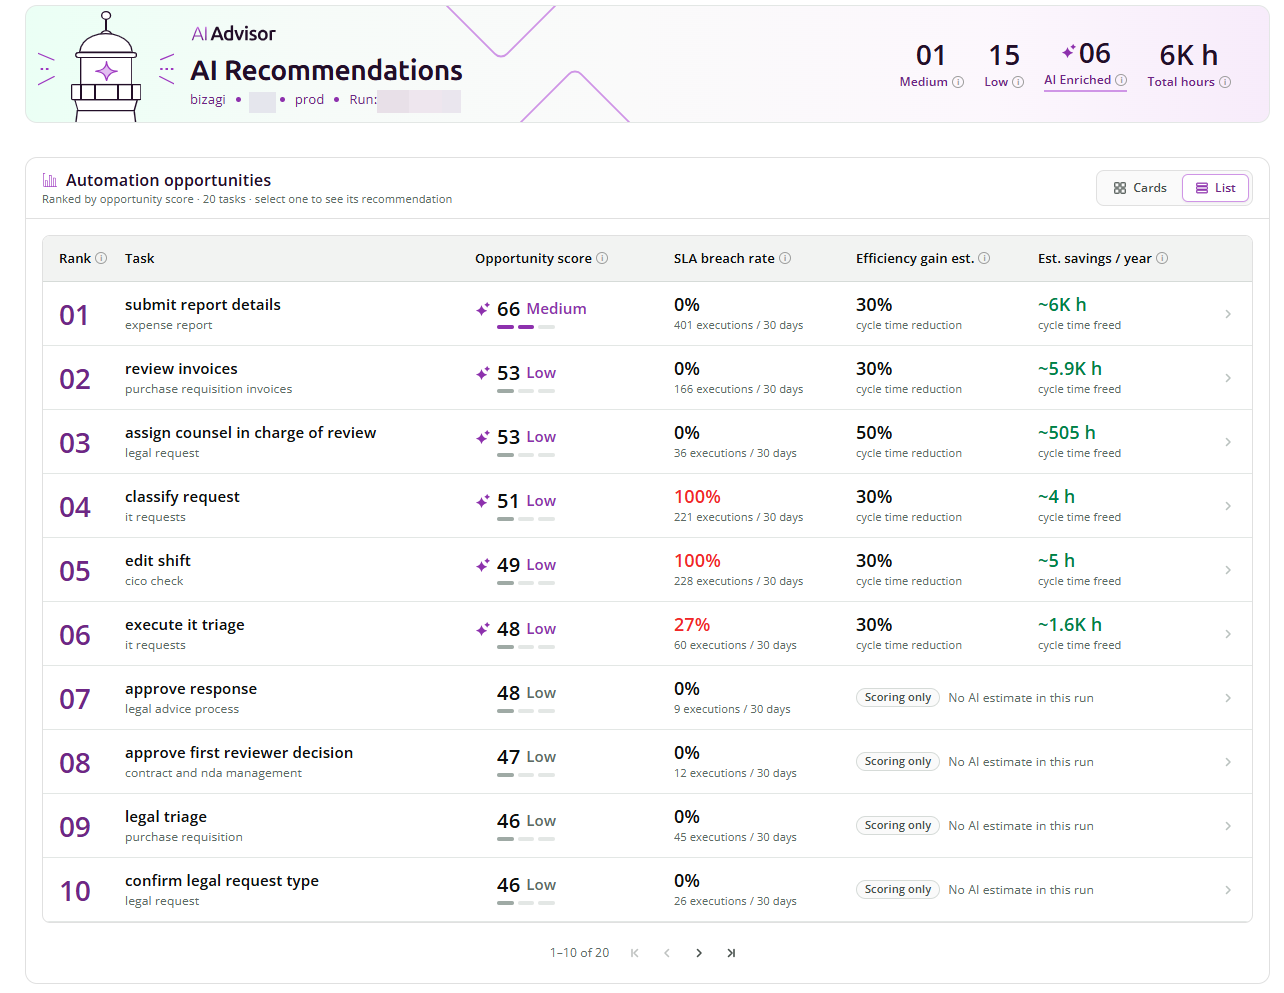Expand the submit report details row chevron
The image size is (1284, 993).
click(x=1228, y=314)
